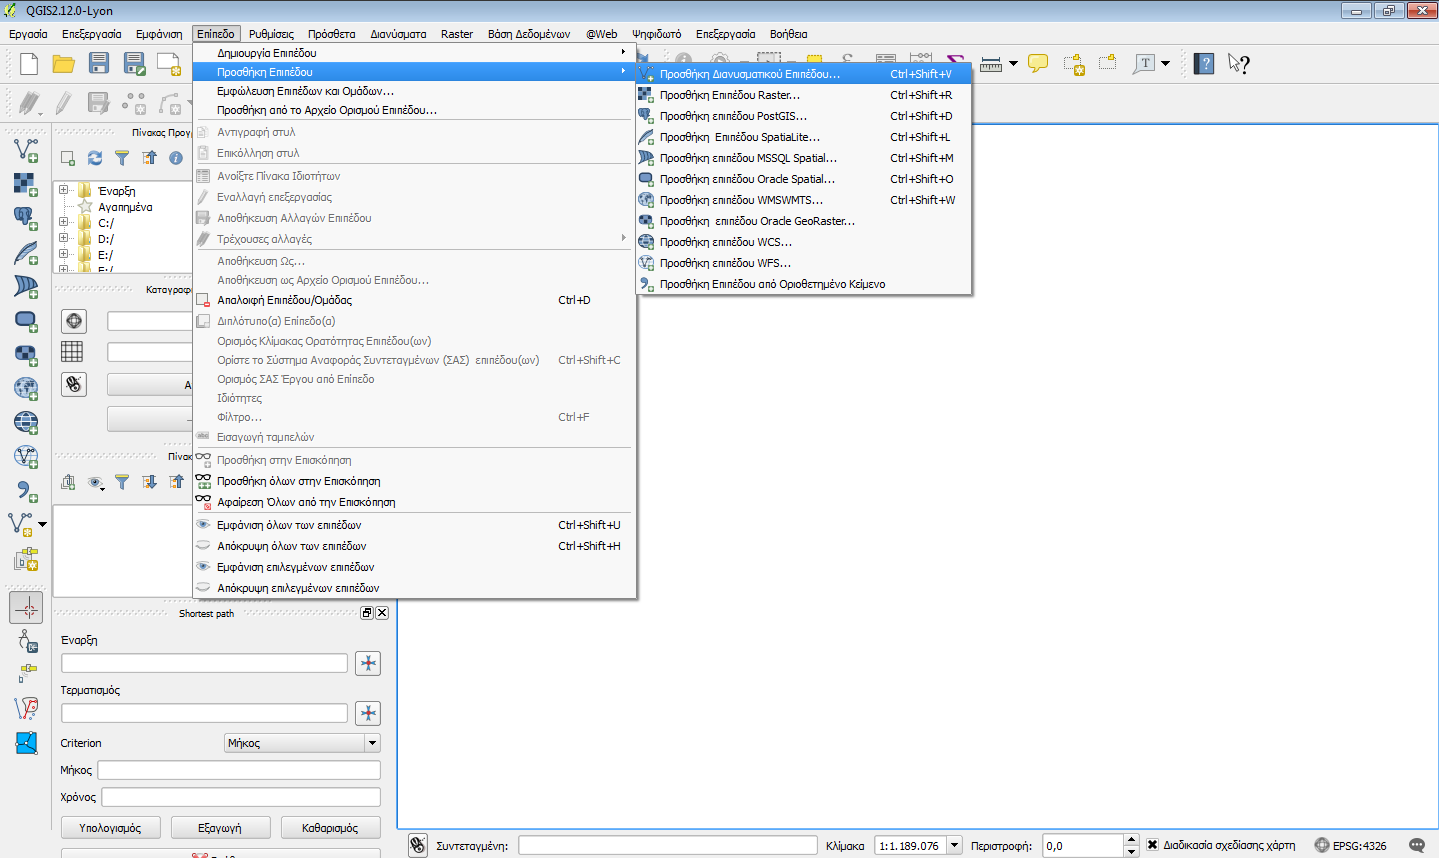Click the Coordinate capture crosshair icon in sidebar
The image size is (1439, 858).
pyautogui.click(x=26, y=607)
